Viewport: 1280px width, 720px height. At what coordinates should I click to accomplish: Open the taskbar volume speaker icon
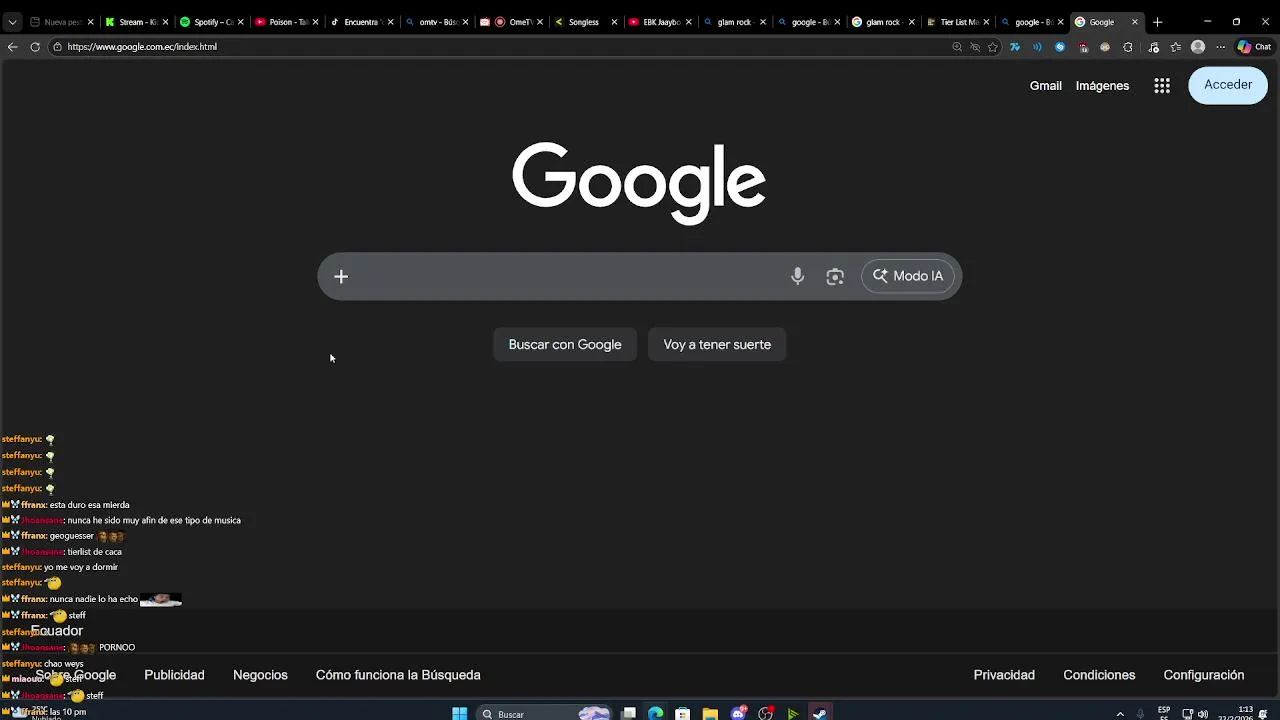tap(1202, 714)
